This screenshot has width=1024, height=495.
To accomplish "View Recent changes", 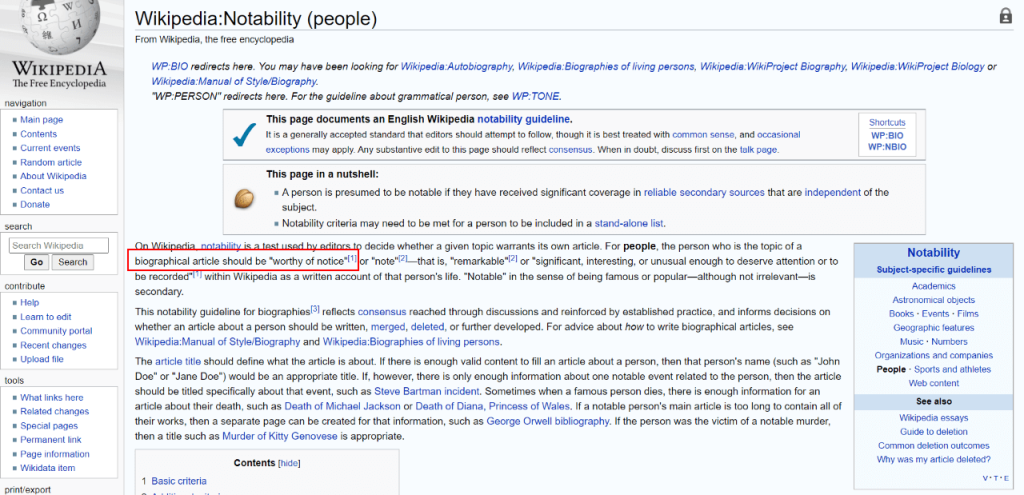I will coord(53,345).
